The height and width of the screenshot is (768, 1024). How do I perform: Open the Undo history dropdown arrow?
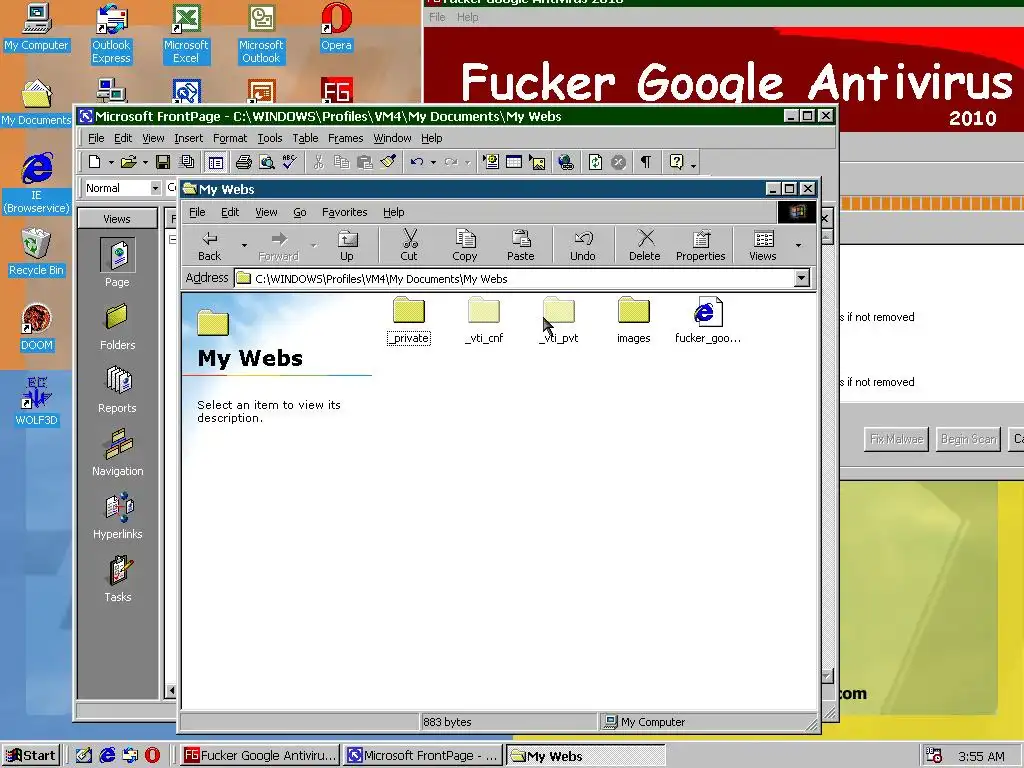(433, 162)
